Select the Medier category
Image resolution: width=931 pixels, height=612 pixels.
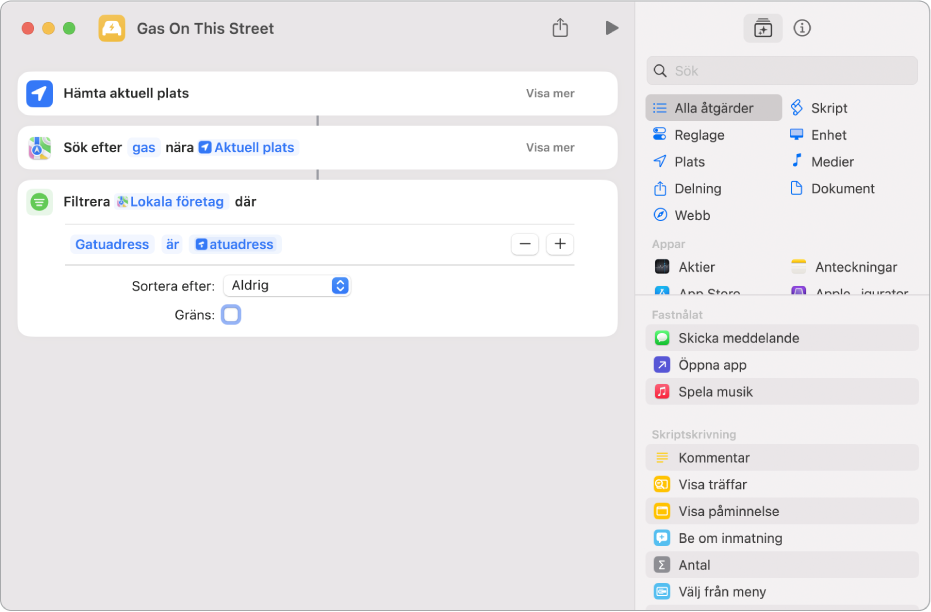[x=822, y=161]
